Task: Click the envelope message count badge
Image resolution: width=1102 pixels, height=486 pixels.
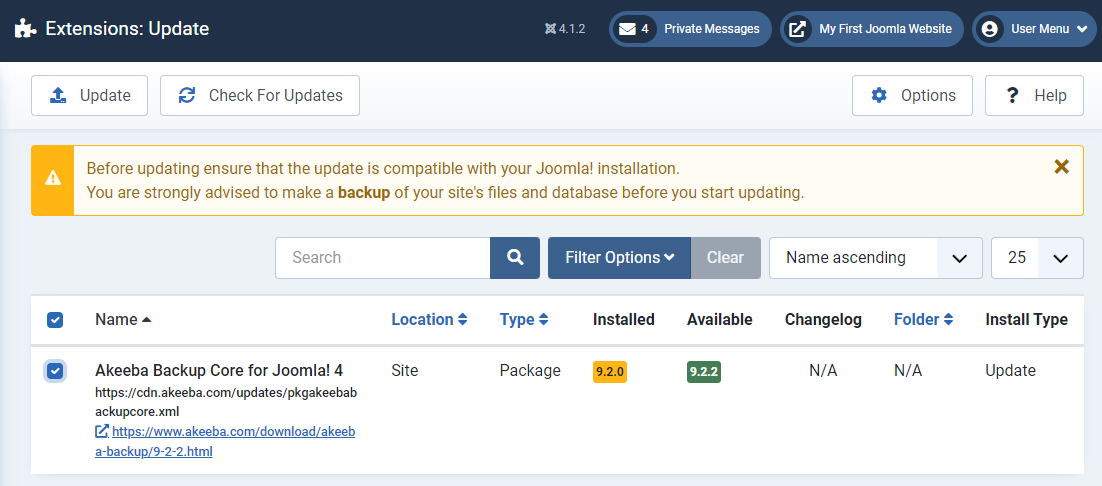Action: [634, 29]
